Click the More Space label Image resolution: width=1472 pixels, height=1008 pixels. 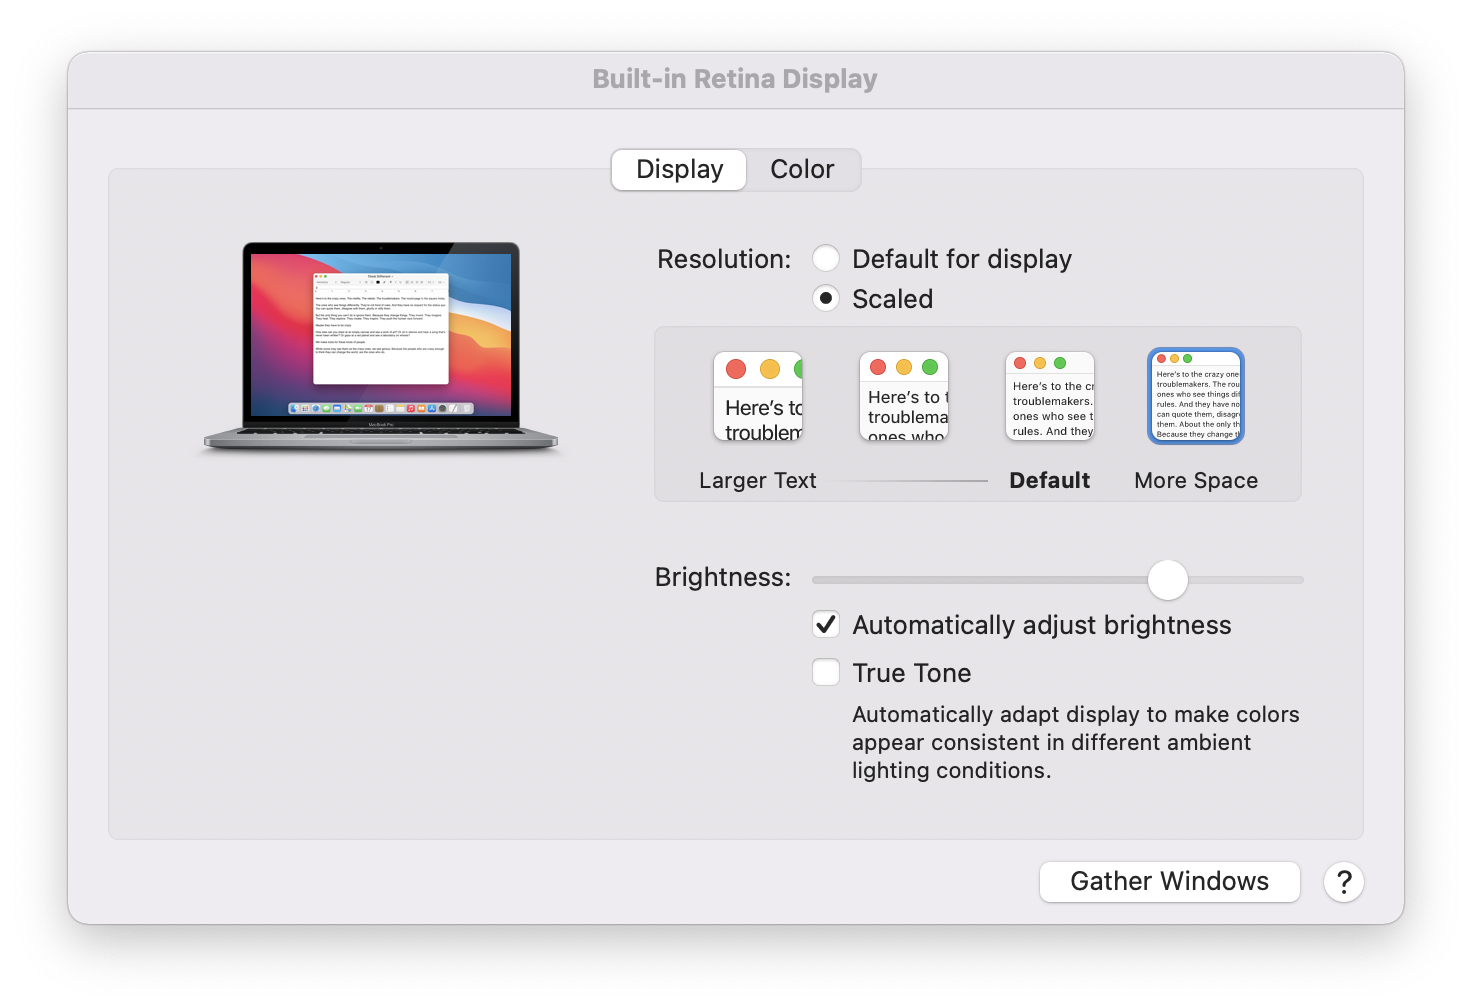[1196, 481]
